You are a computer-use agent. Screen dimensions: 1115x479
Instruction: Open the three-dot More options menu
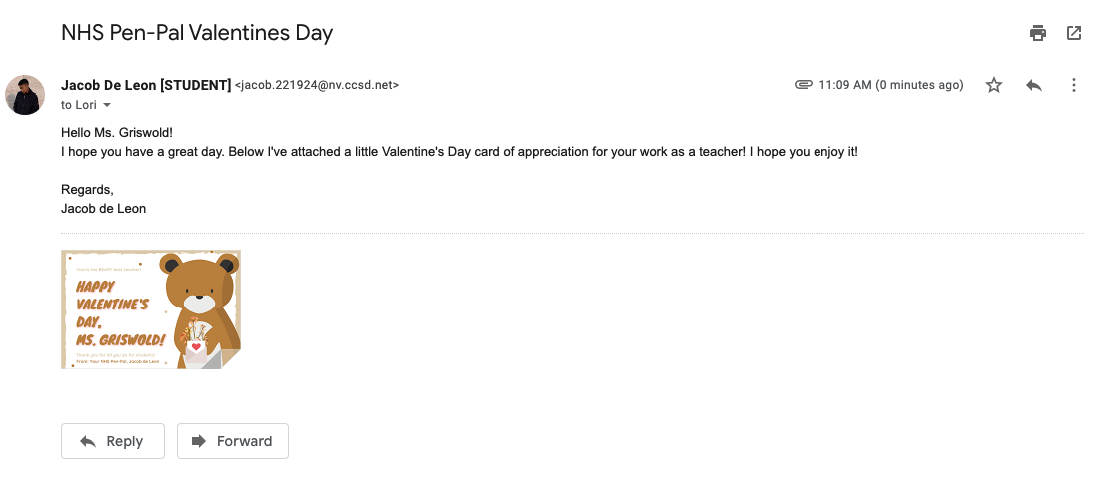(x=1074, y=85)
